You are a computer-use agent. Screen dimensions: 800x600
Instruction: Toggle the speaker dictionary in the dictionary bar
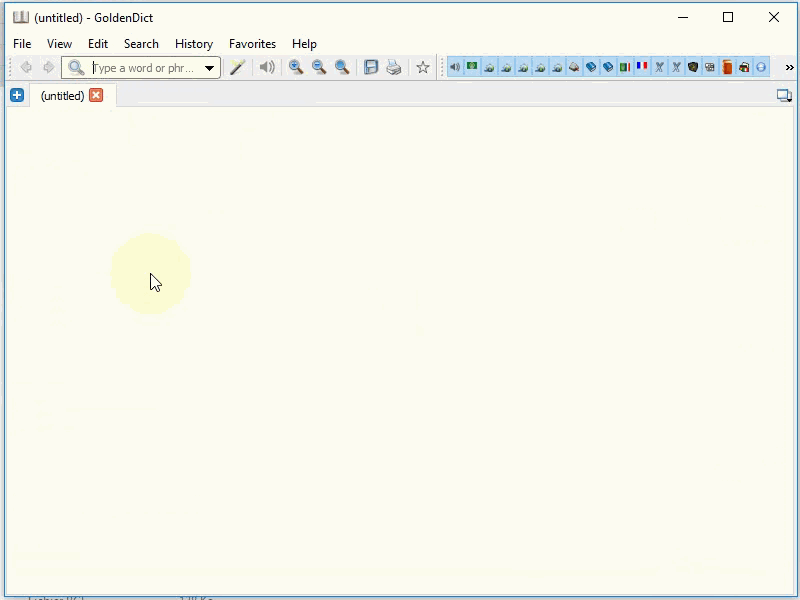455,67
